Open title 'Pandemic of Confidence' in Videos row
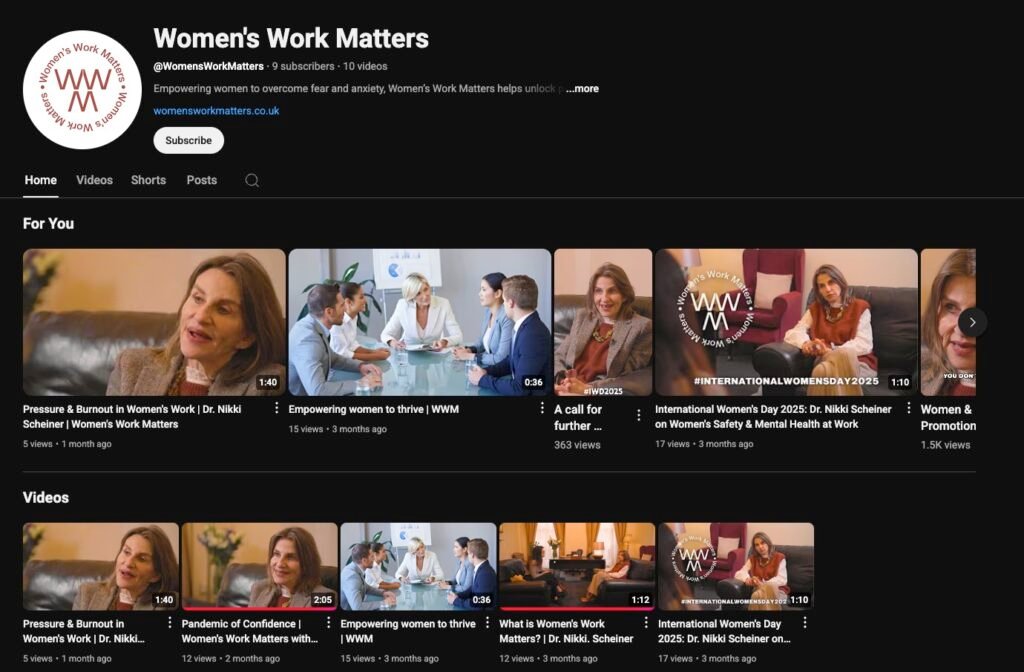 pos(249,632)
